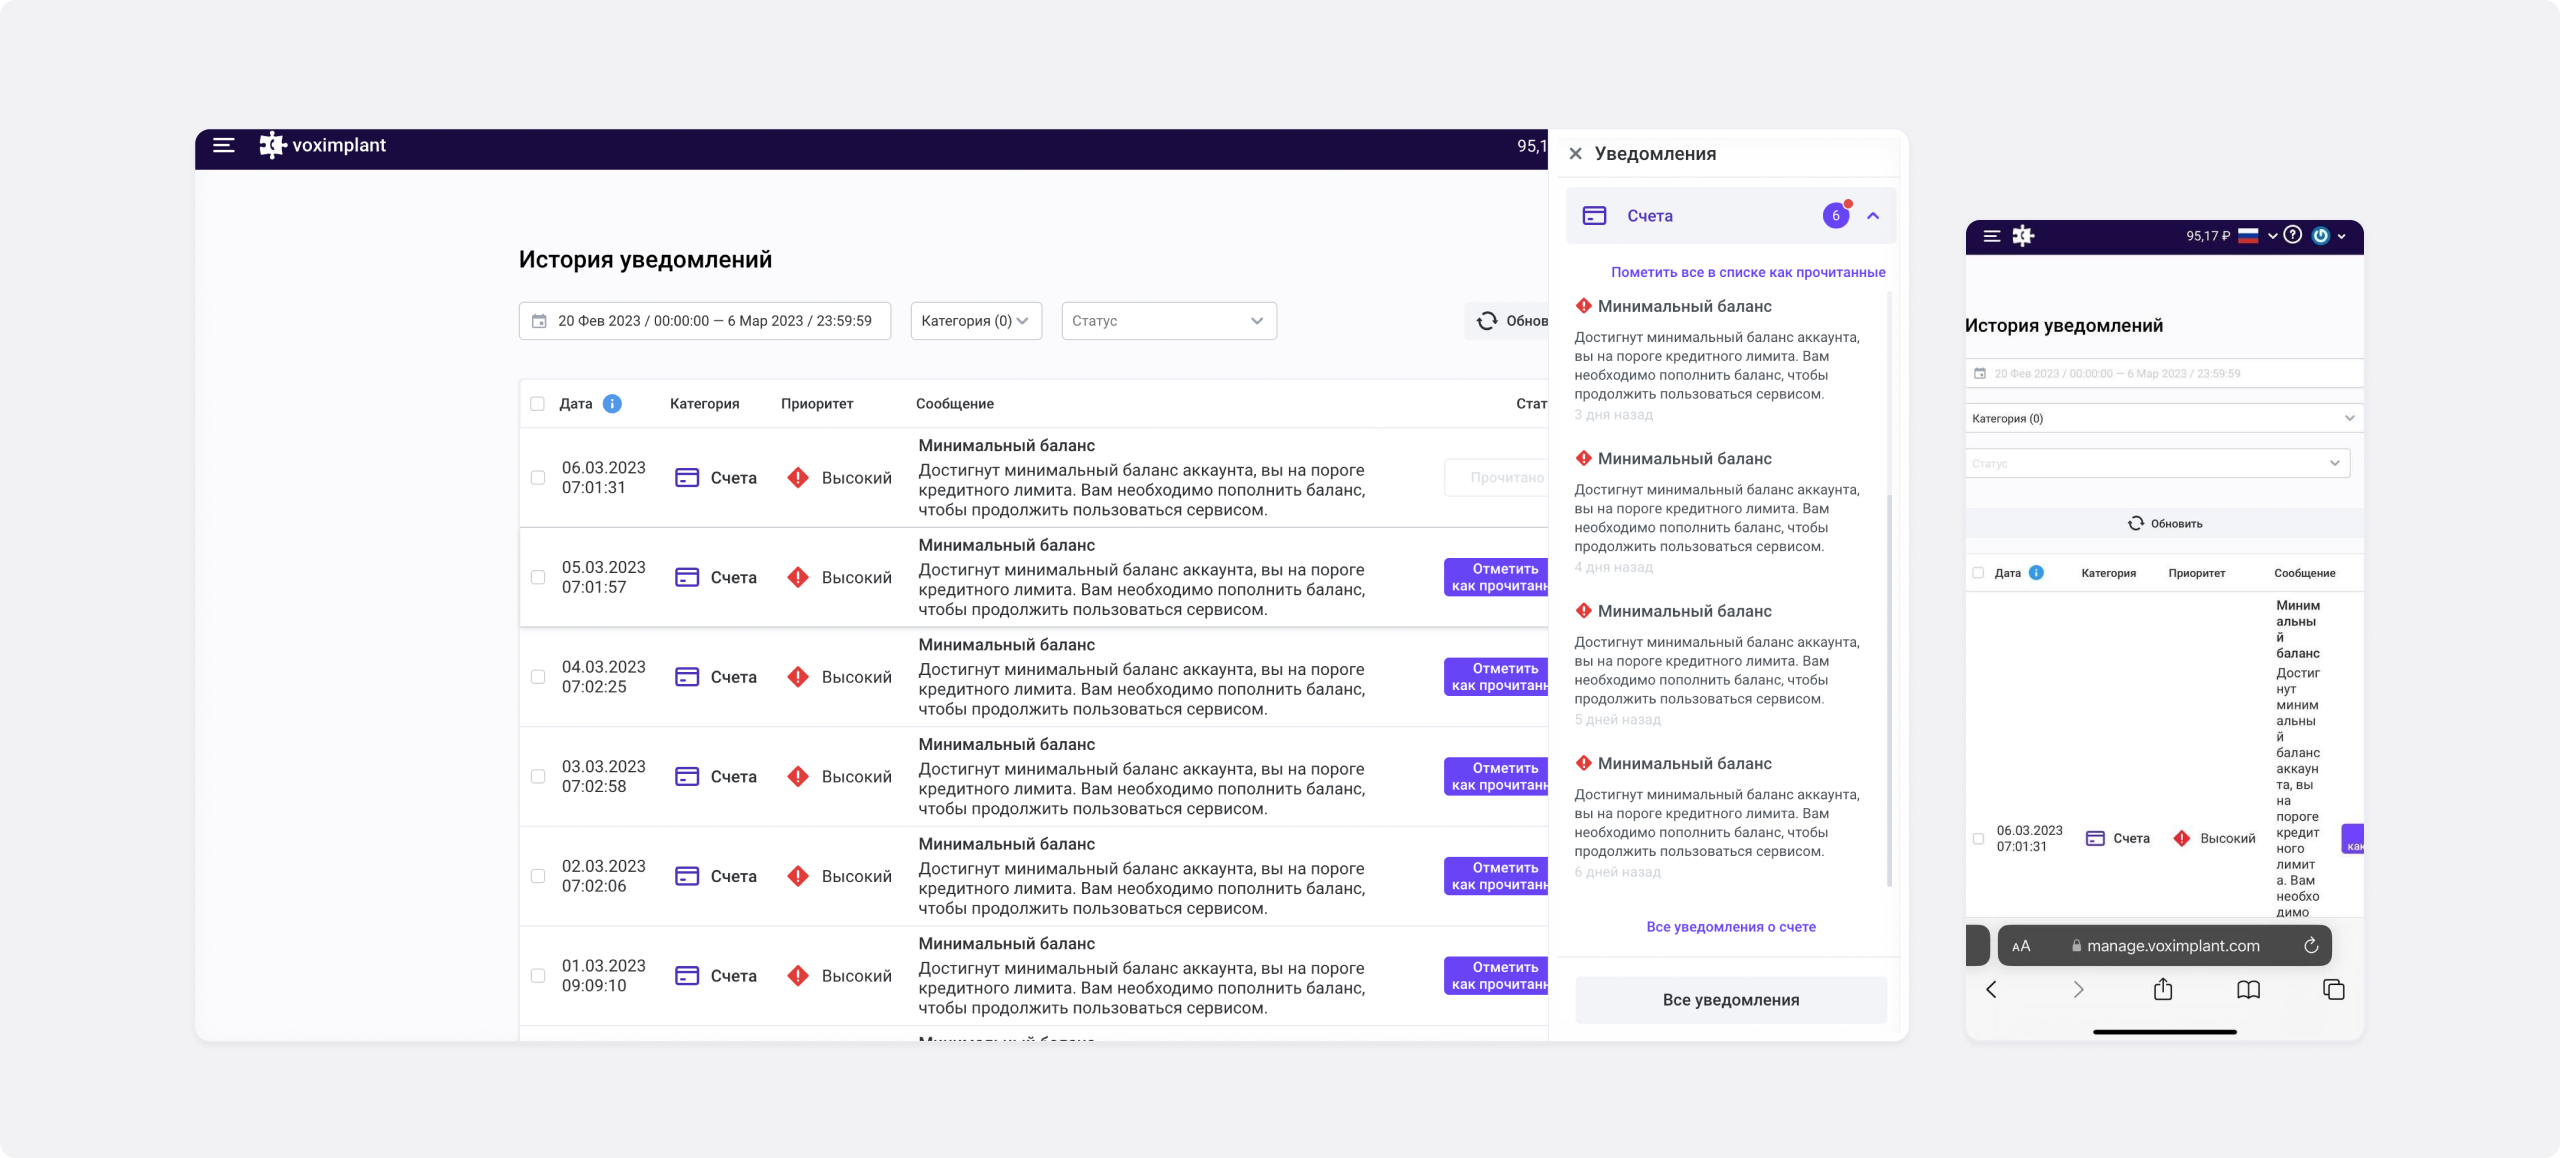This screenshot has height=1158, width=2560.
Task: Tick the select-all checkbox in table header
Action: (538, 404)
